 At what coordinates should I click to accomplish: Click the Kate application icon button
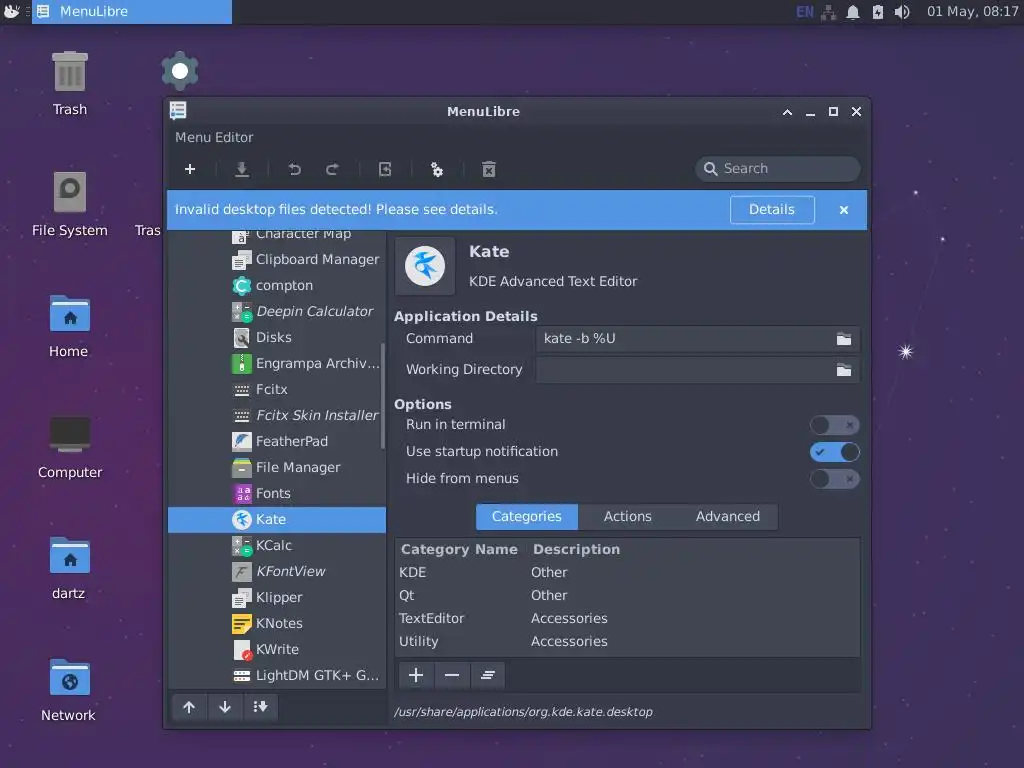tap(425, 266)
